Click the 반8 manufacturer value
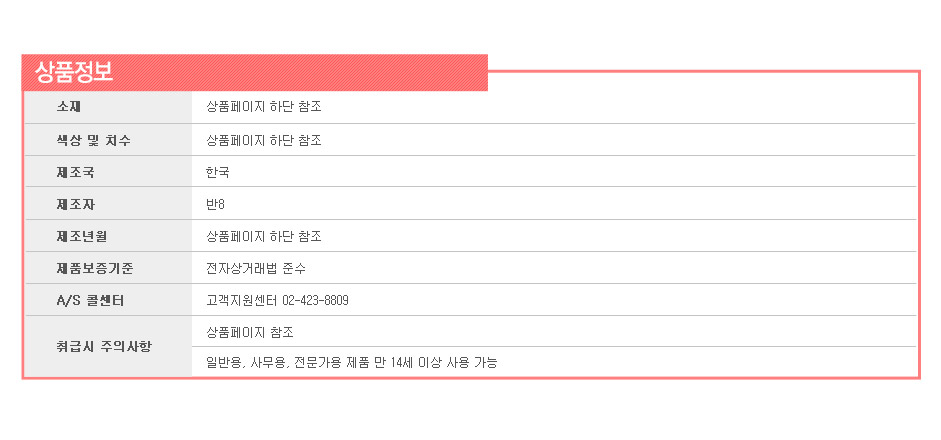This screenshot has height=440, width=941. tap(215, 205)
